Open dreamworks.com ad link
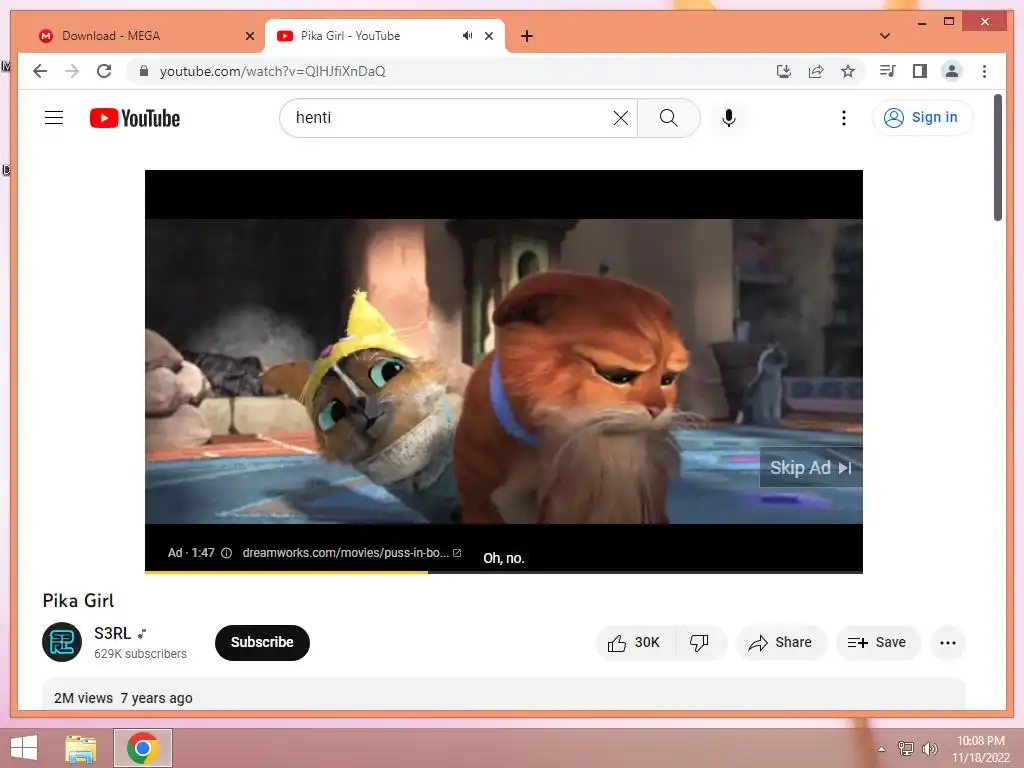Image resolution: width=1024 pixels, height=768 pixels. (x=351, y=552)
